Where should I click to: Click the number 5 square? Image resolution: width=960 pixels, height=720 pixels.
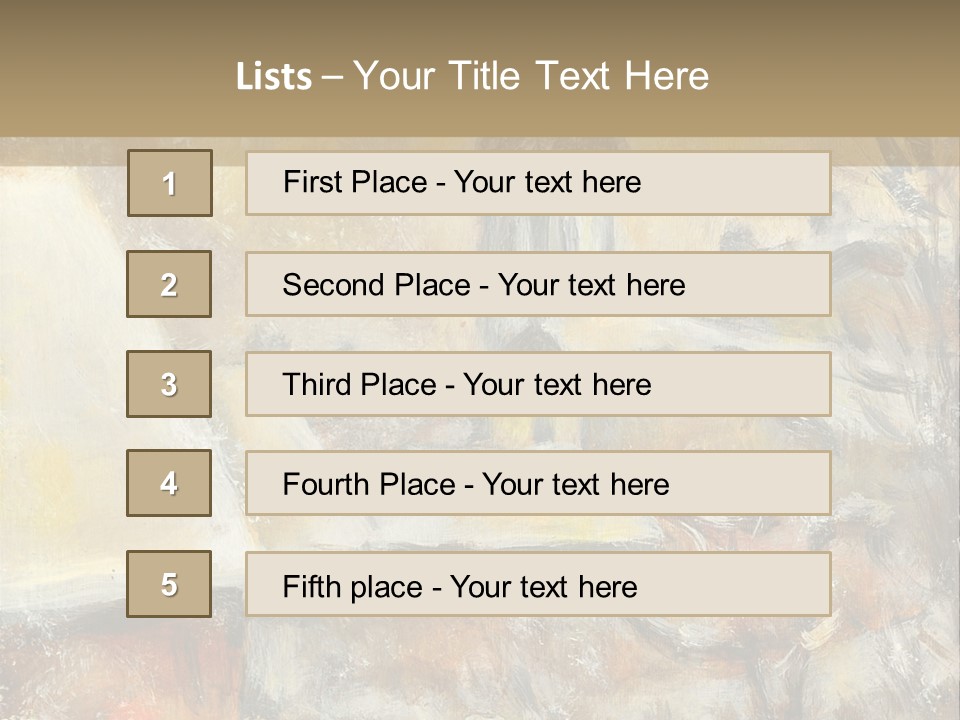click(x=169, y=584)
